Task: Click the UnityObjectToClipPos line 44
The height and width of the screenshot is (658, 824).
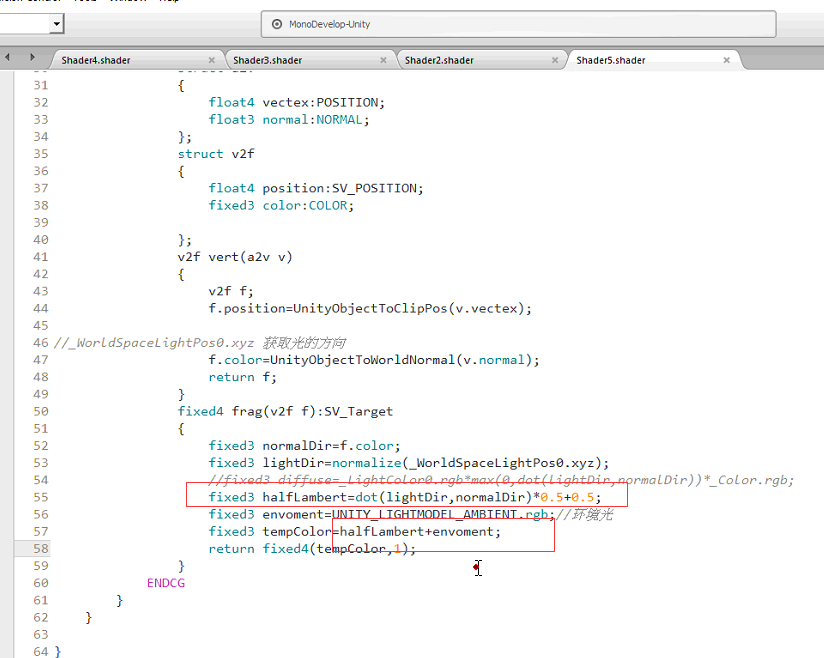Action: click(x=370, y=309)
